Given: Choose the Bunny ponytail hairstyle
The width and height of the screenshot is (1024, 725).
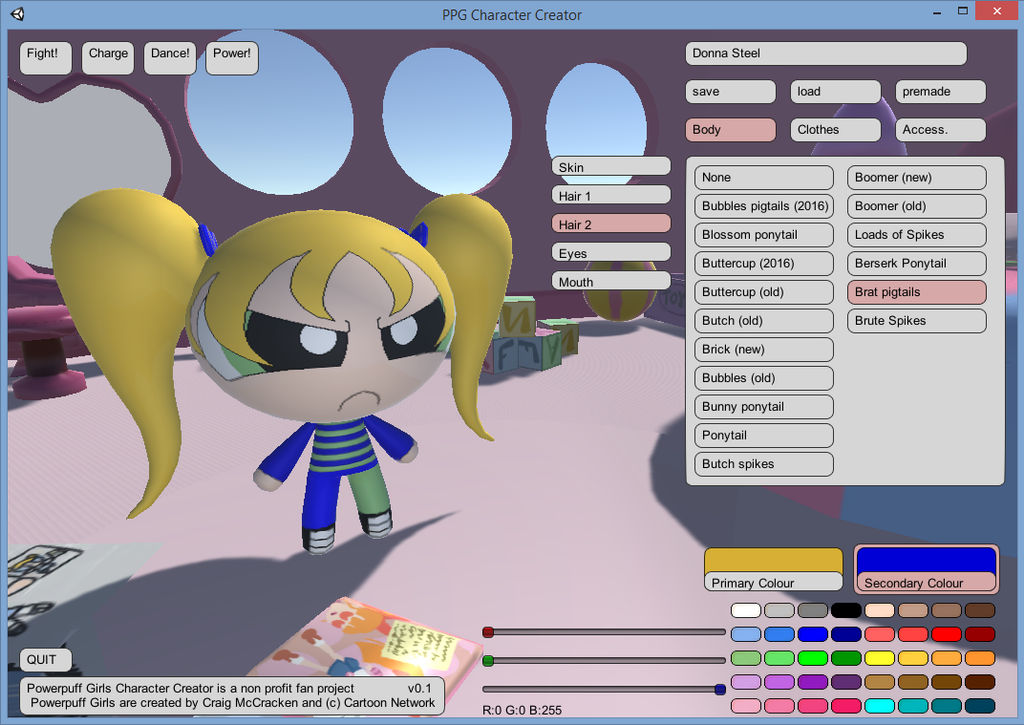Looking at the screenshot, I should (x=763, y=406).
